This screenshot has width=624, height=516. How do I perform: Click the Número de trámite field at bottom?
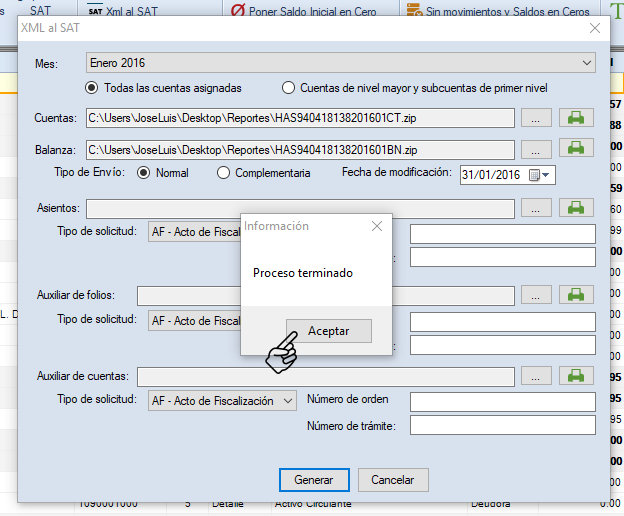pos(502,426)
